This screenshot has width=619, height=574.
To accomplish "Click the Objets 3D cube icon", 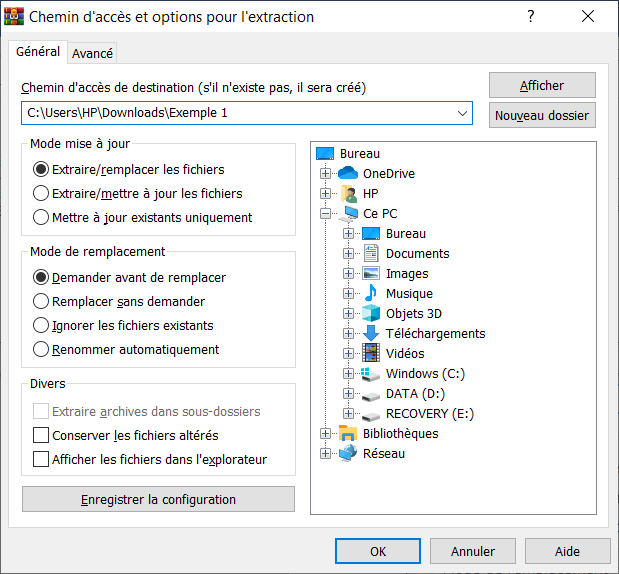I will 371,313.
